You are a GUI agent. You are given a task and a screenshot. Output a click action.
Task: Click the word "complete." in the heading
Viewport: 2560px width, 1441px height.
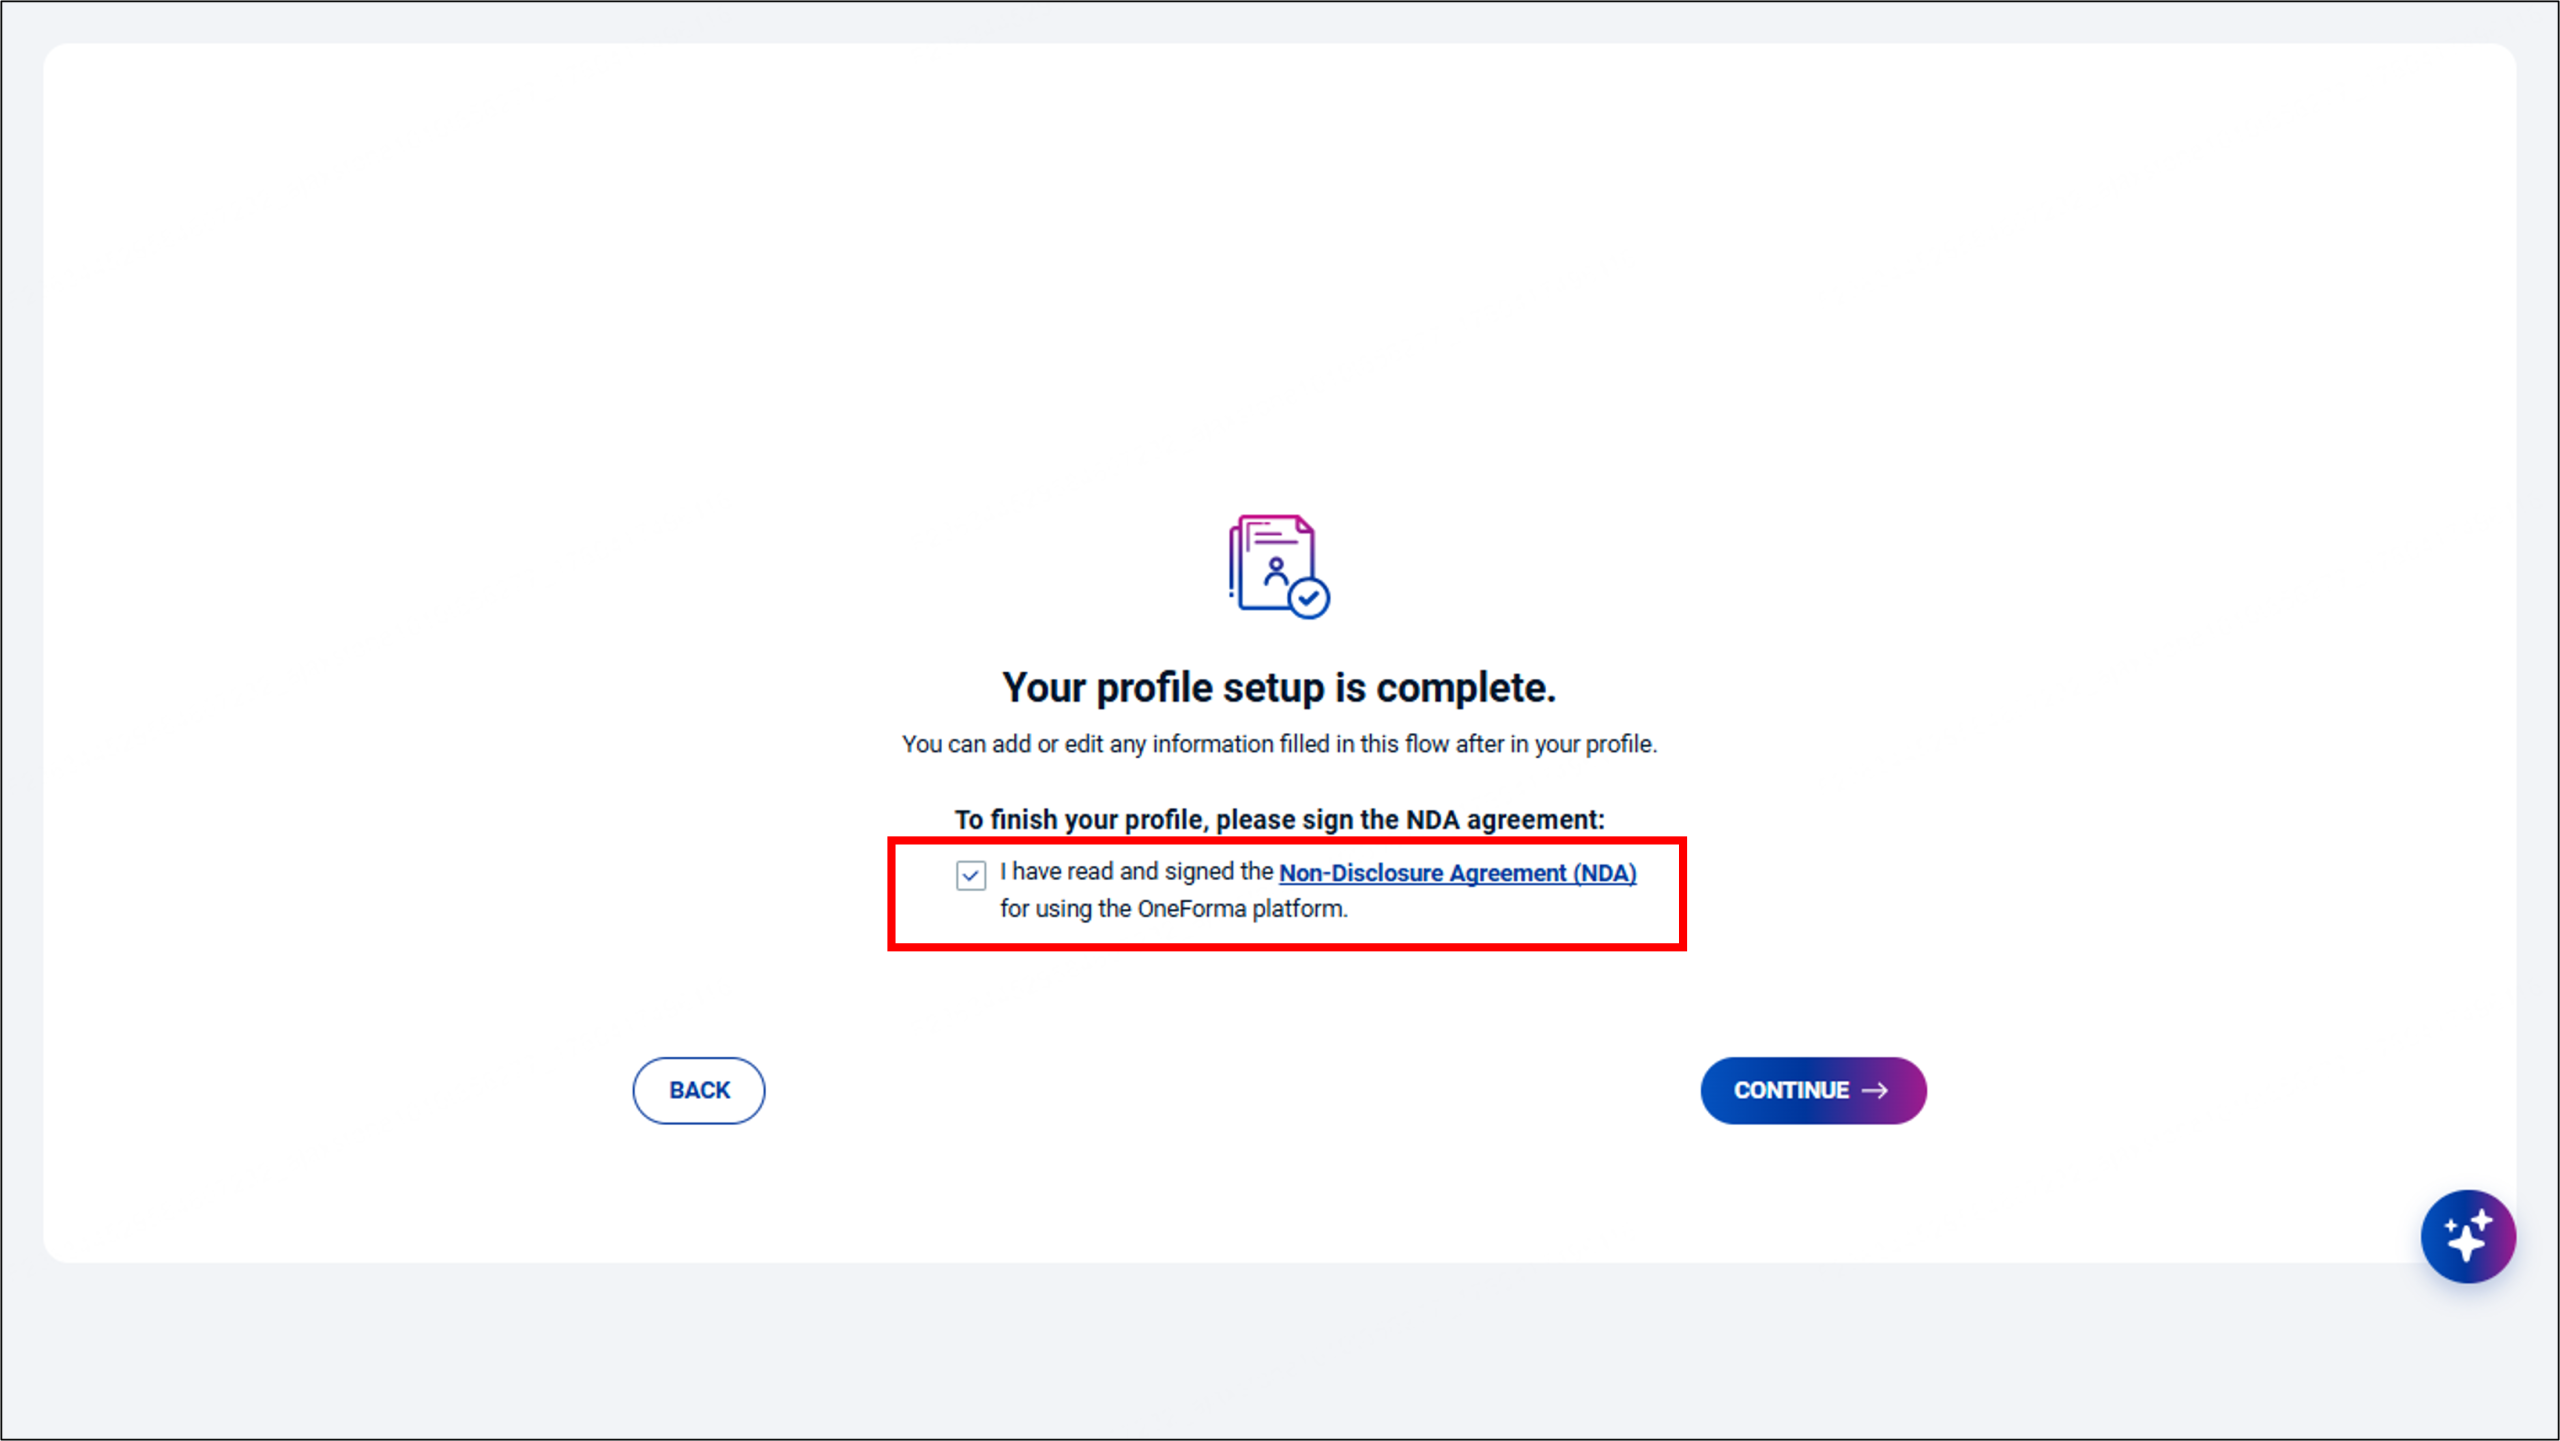click(1465, 688)
